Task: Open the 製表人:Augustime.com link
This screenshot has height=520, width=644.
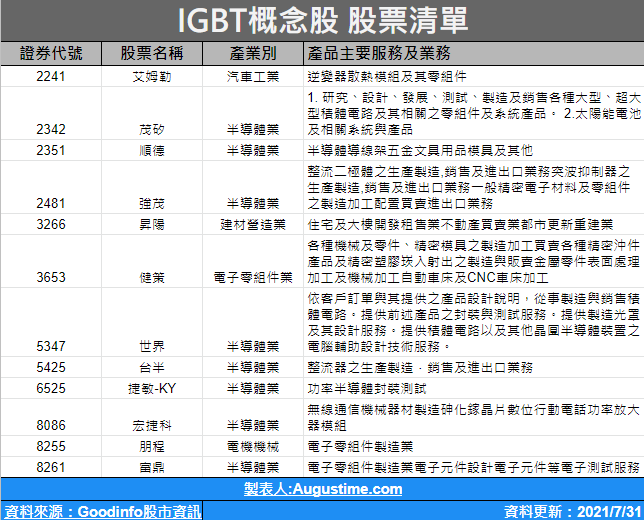Action: tap(323, 489)
